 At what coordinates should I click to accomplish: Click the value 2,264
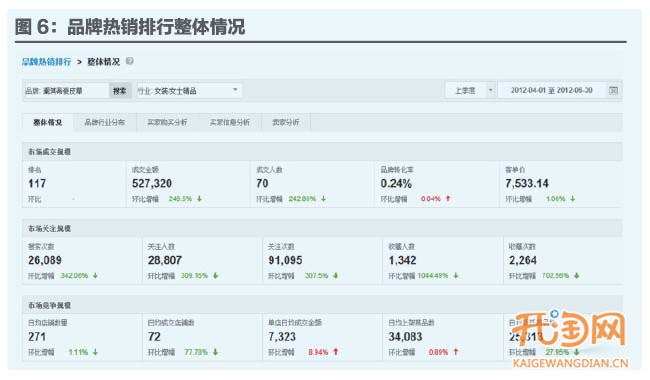[522, 260]
